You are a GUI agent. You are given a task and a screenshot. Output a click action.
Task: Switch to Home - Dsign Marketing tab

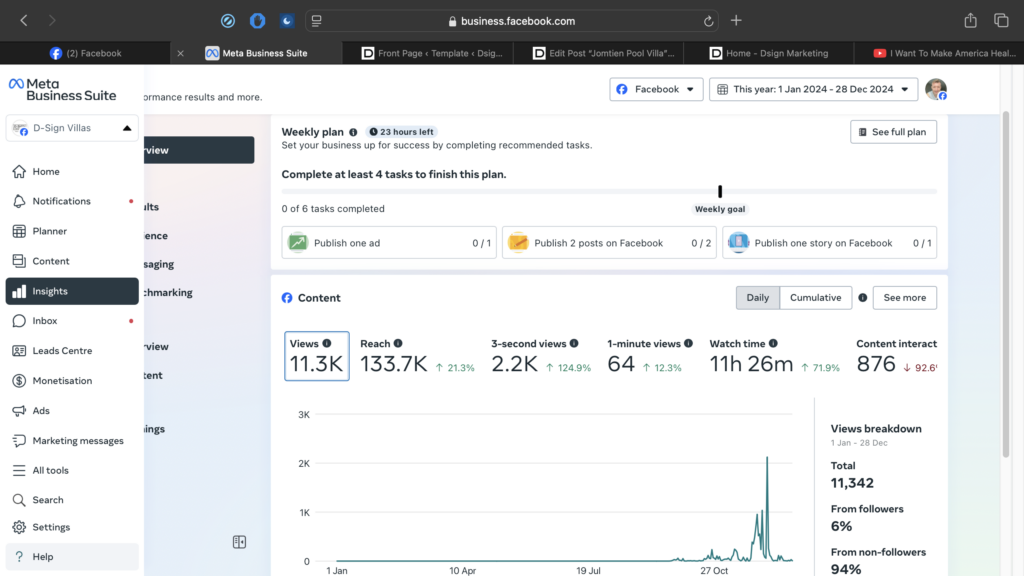pyautogui.click(x=769, y=54)
